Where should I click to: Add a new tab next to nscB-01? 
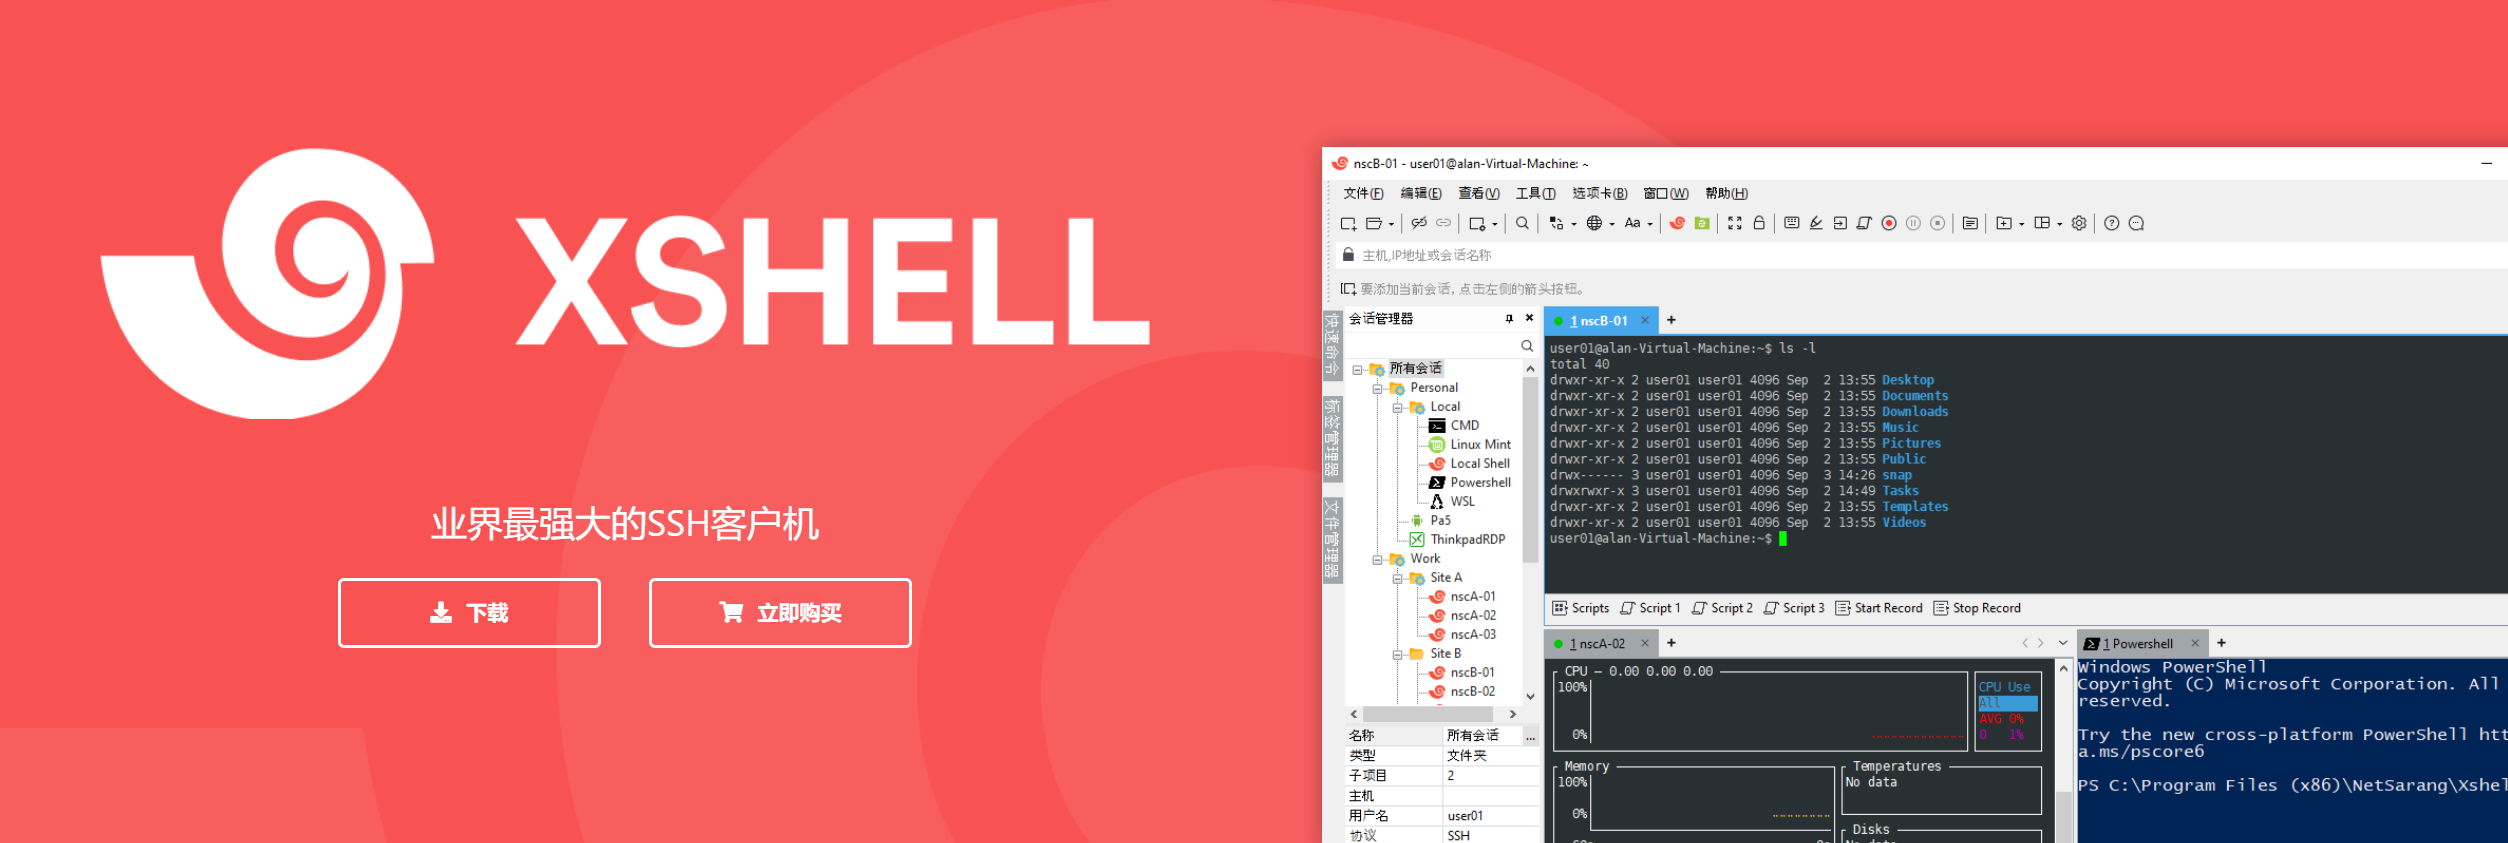(1671, 321)
